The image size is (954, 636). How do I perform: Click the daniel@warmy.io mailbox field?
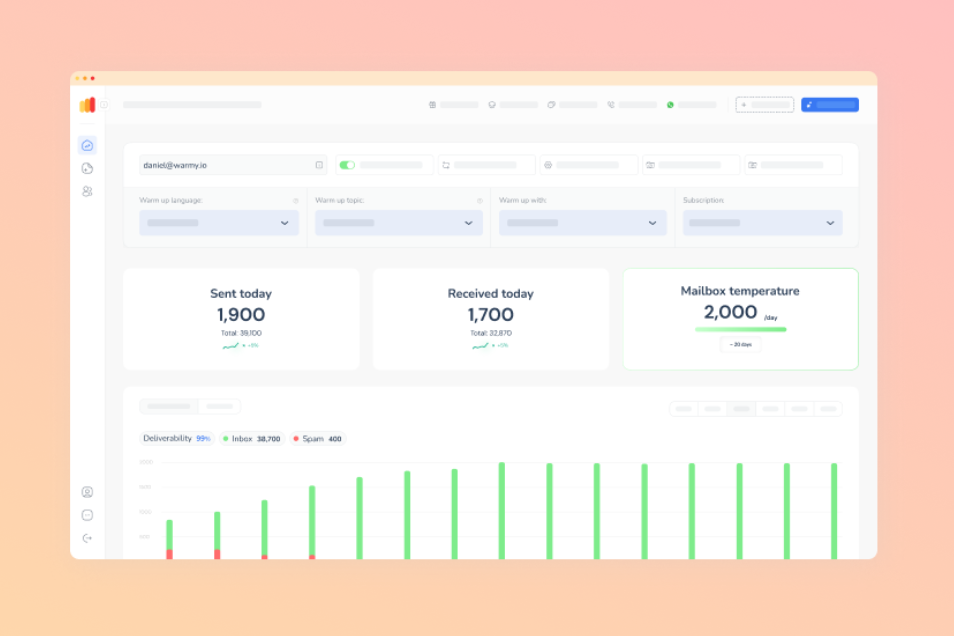[x=233, y=165]
